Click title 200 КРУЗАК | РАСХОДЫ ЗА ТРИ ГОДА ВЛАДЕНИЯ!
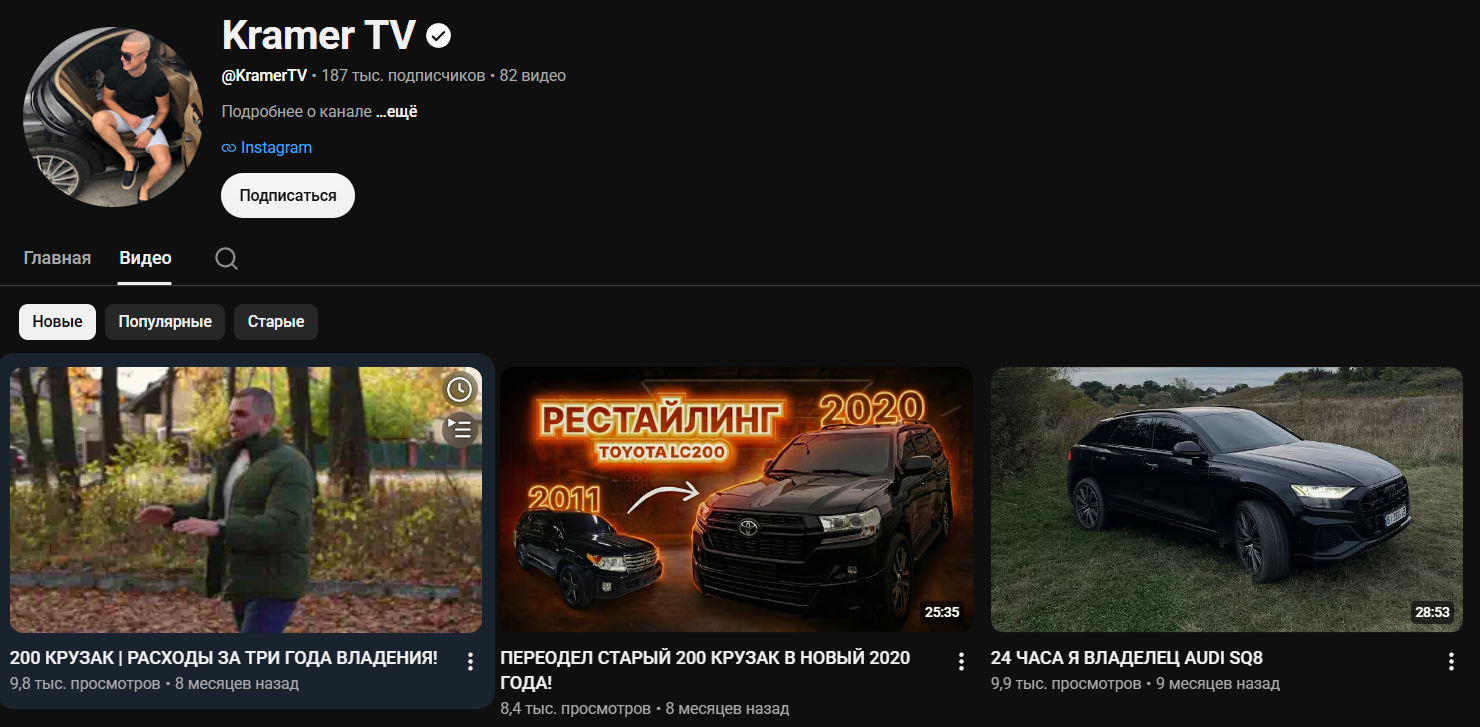1480x727 pixels. (x=224, y=658)
